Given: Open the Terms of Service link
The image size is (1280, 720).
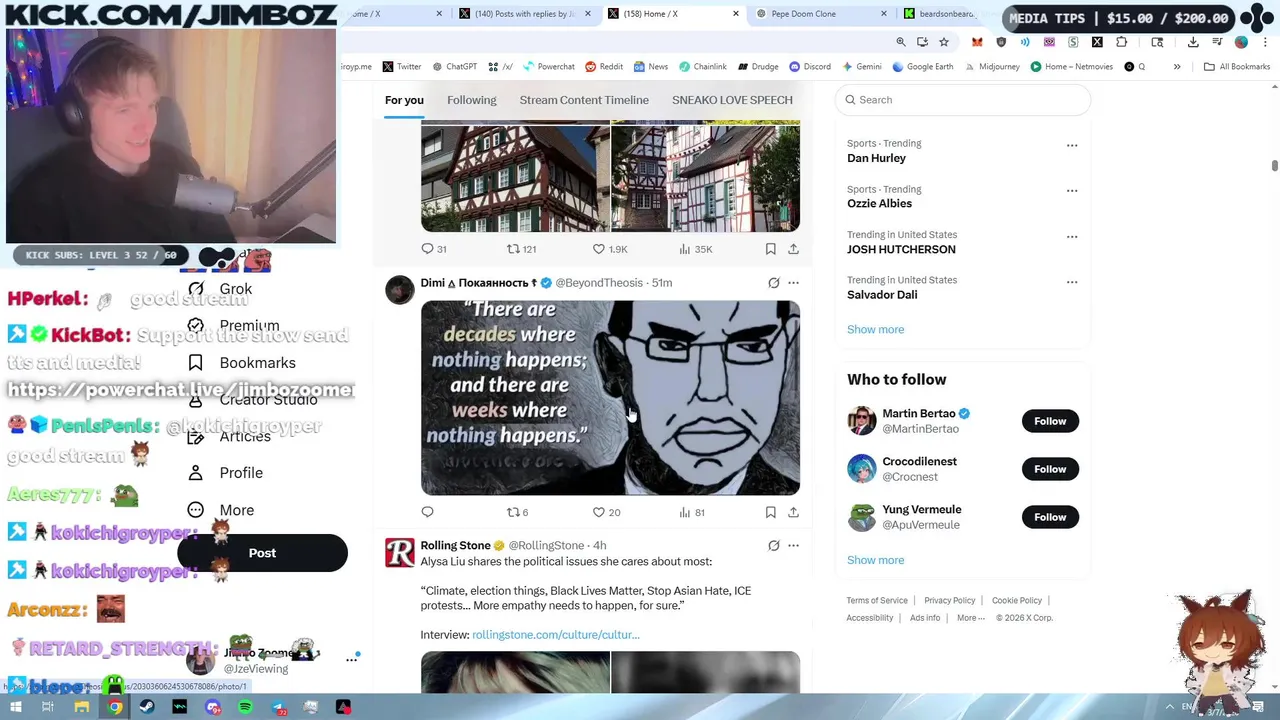Looking at the screenshot, I should [x=877, y=601].
